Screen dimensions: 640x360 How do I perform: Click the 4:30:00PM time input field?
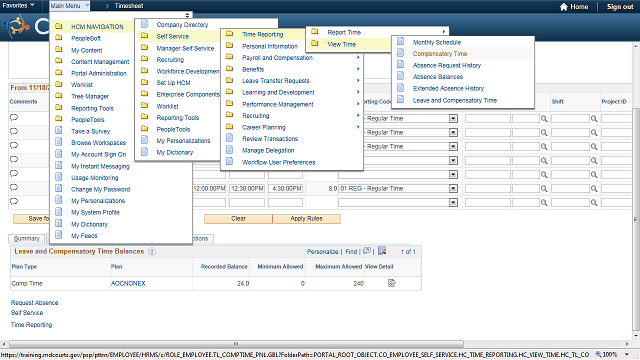tap(285, 189)
